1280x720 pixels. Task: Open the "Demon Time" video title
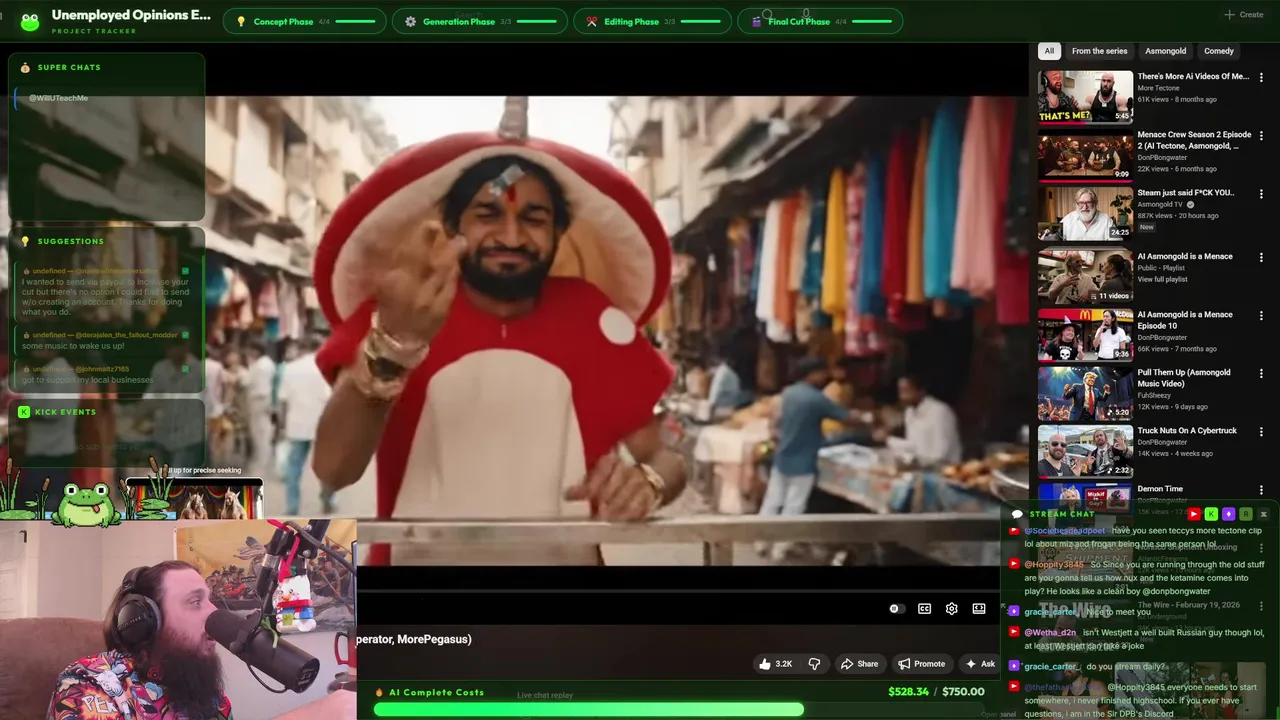pos(1160,489)
